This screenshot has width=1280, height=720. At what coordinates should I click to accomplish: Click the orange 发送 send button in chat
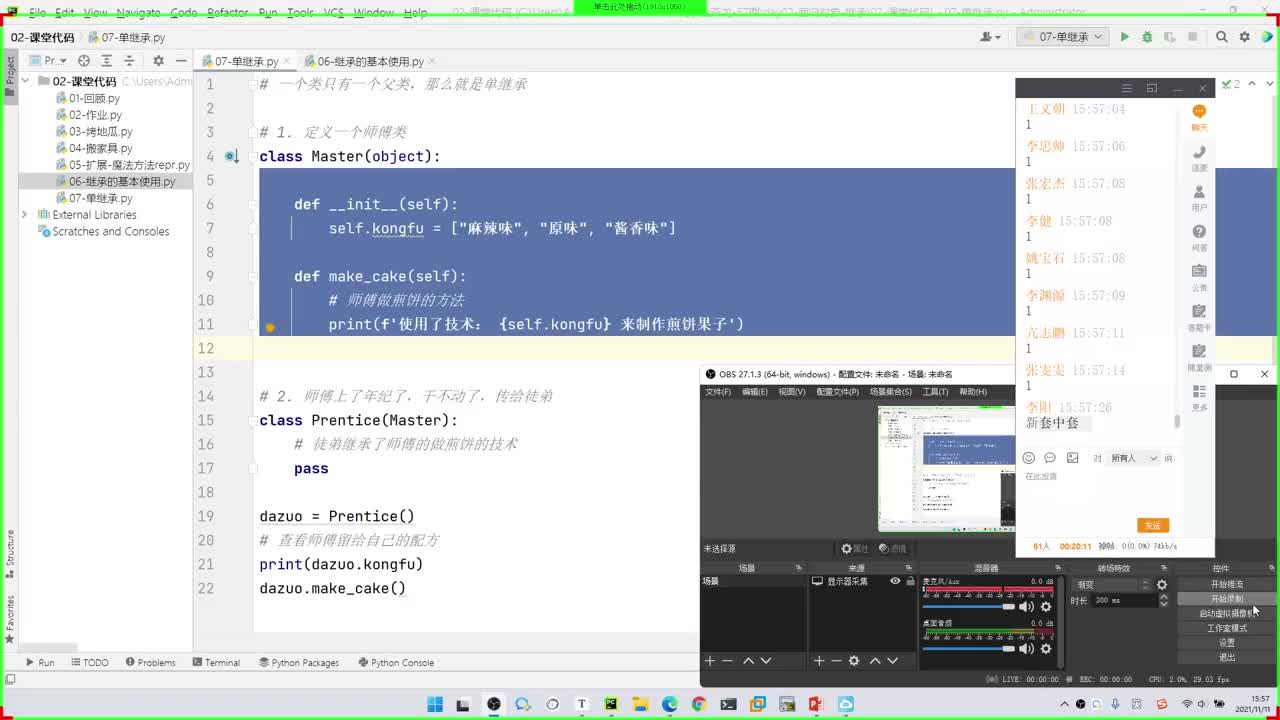coord(1153,525)
